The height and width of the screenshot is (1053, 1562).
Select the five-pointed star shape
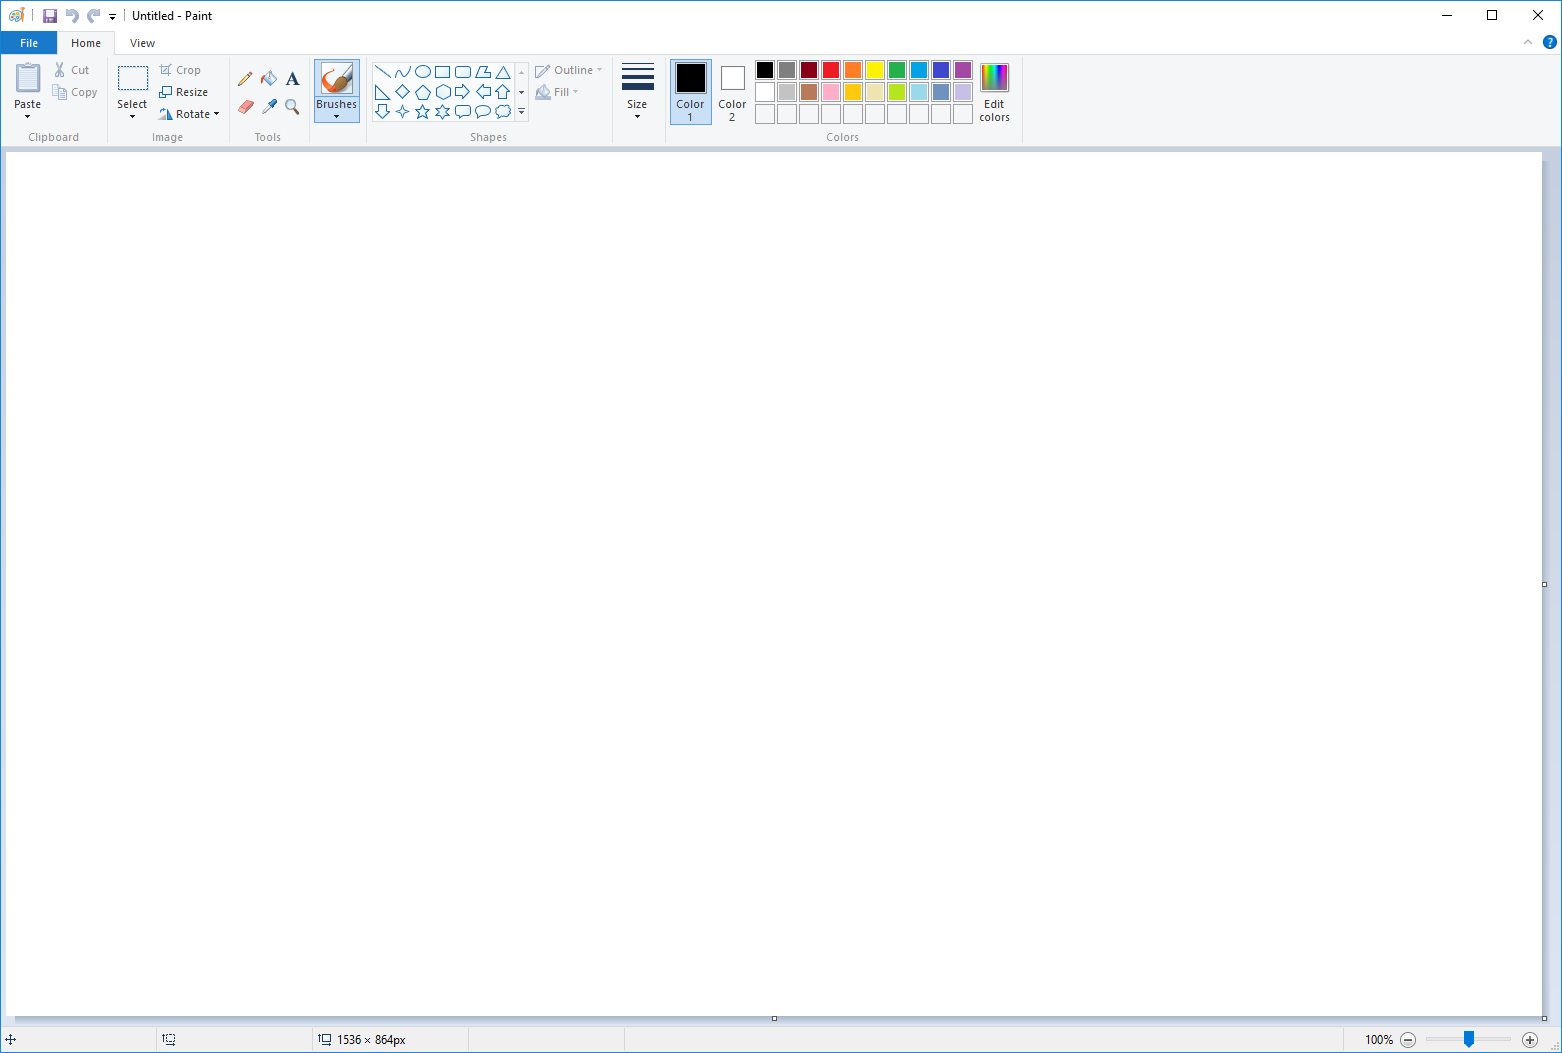click(422, 111)
